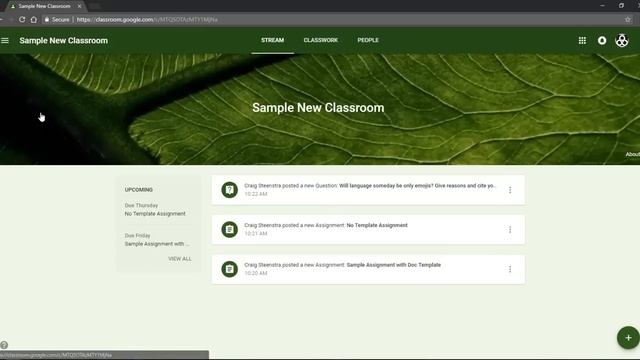
Task: Open the Sample Assignment with Doc Template post
Action: (x=368, y=269)
